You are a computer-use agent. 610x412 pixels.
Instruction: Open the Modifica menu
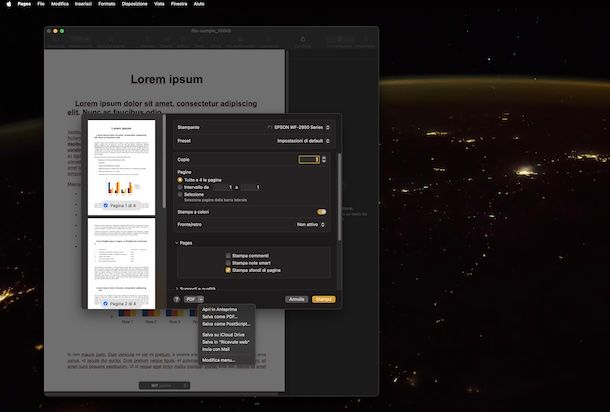tap(60, 4)
